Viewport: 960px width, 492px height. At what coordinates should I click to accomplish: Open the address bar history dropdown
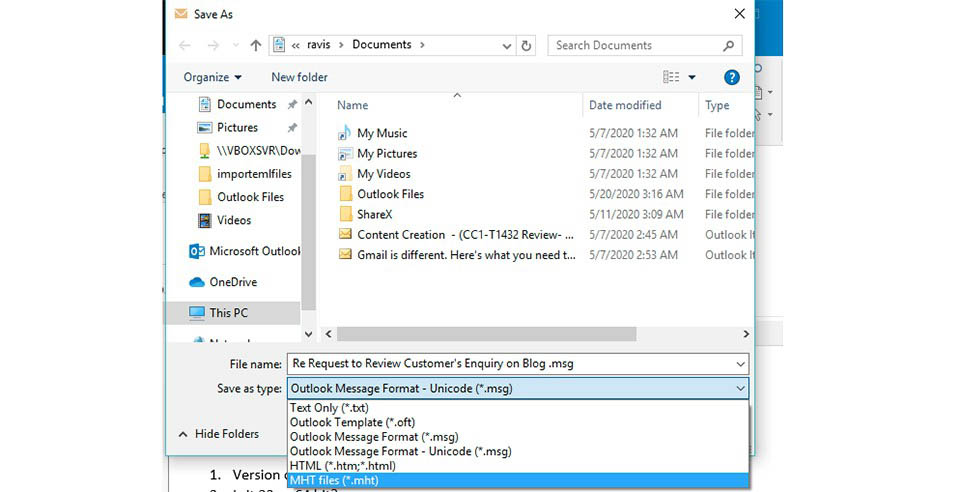point(506,45)
